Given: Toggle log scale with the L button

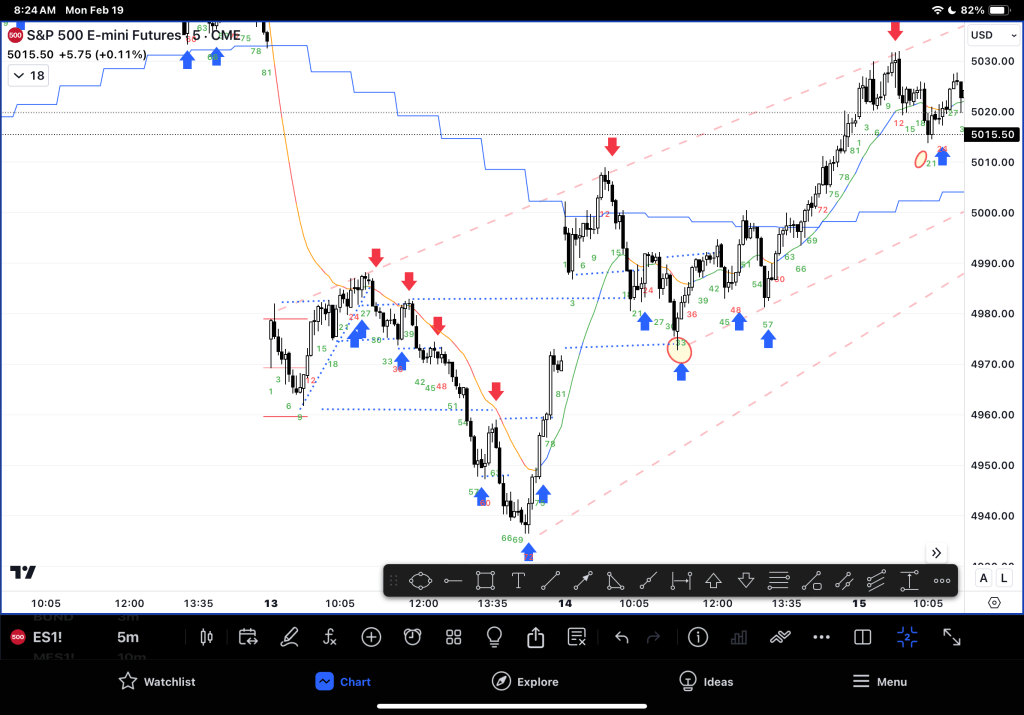Looking at the screenshot, I should 1003,578.
